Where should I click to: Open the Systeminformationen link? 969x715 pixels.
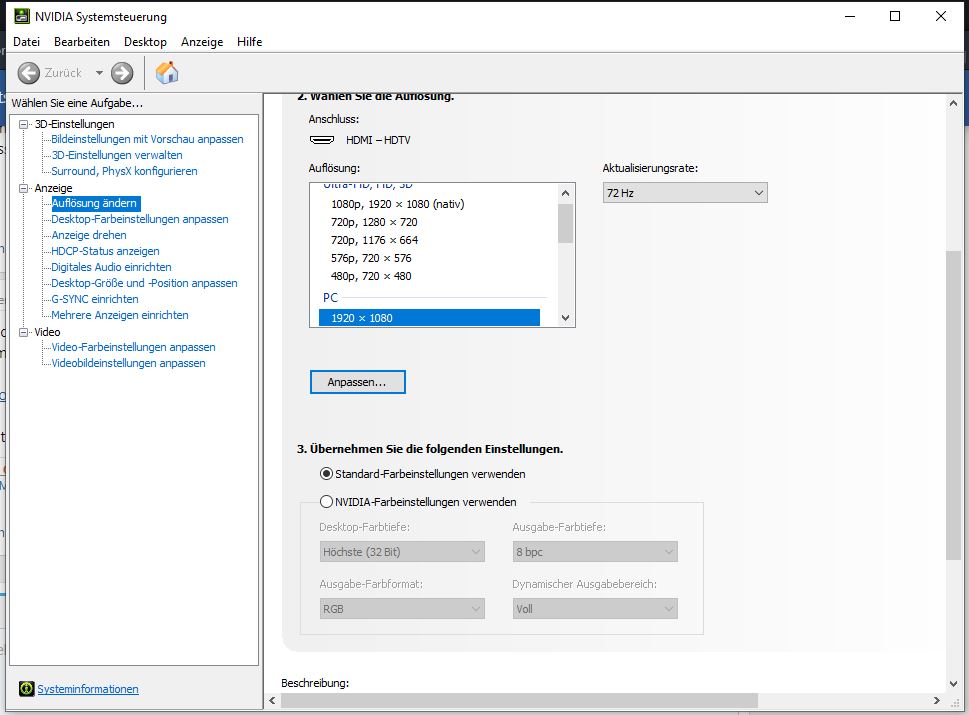[88, 689]
